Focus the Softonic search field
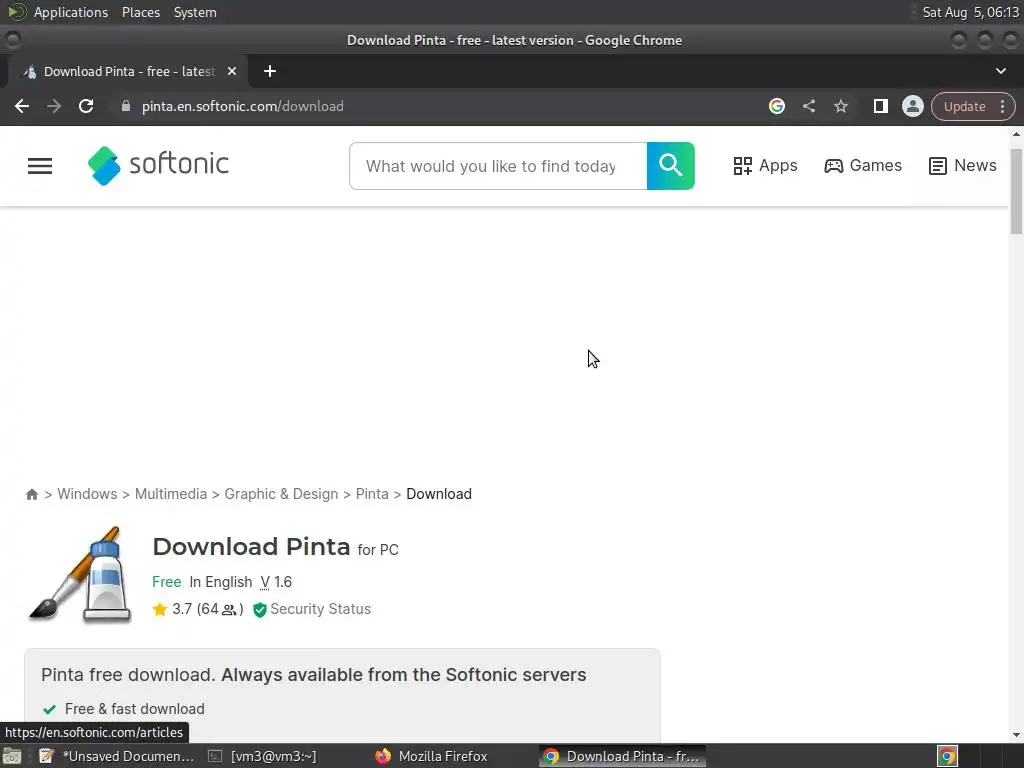1024x768 pixels. 498,166
